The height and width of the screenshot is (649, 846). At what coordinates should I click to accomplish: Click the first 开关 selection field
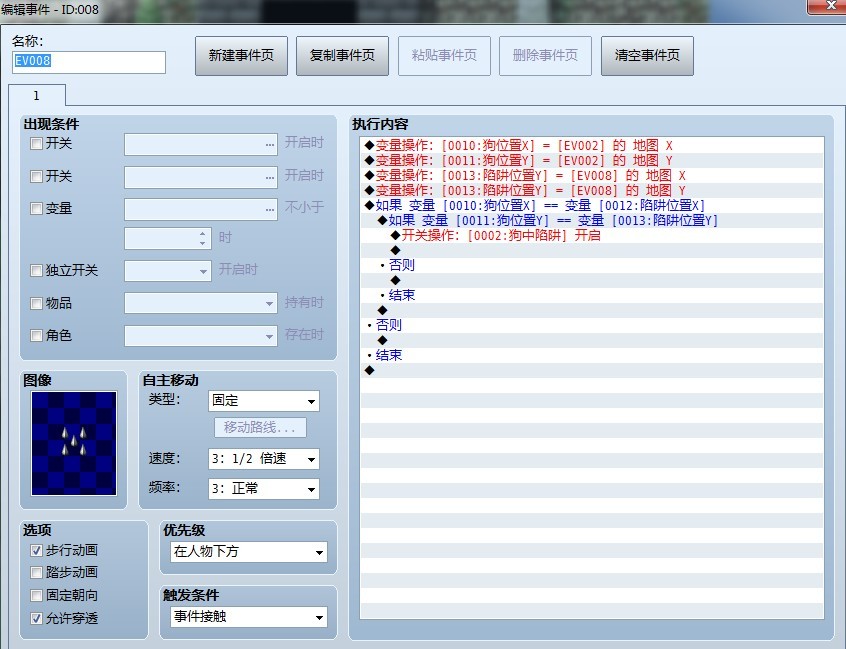[201, 145]
